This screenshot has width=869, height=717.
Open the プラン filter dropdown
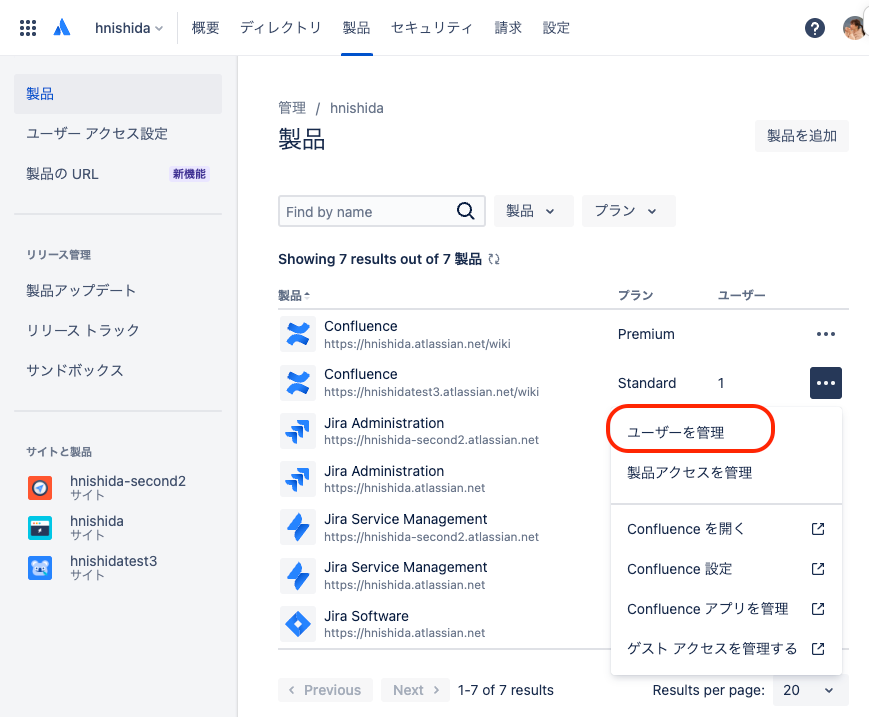point(628,211)
